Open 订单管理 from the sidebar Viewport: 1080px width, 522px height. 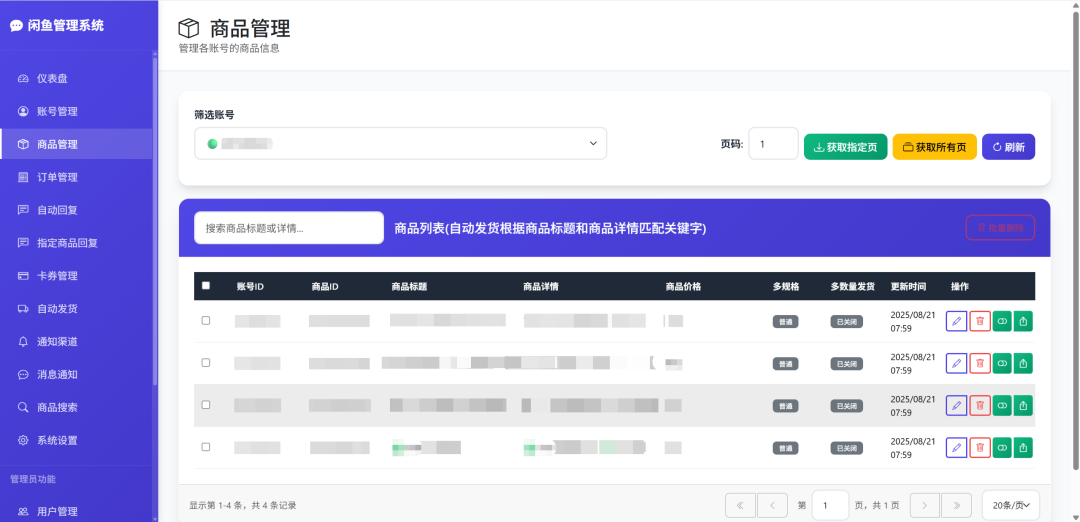(x=76, y=177)
